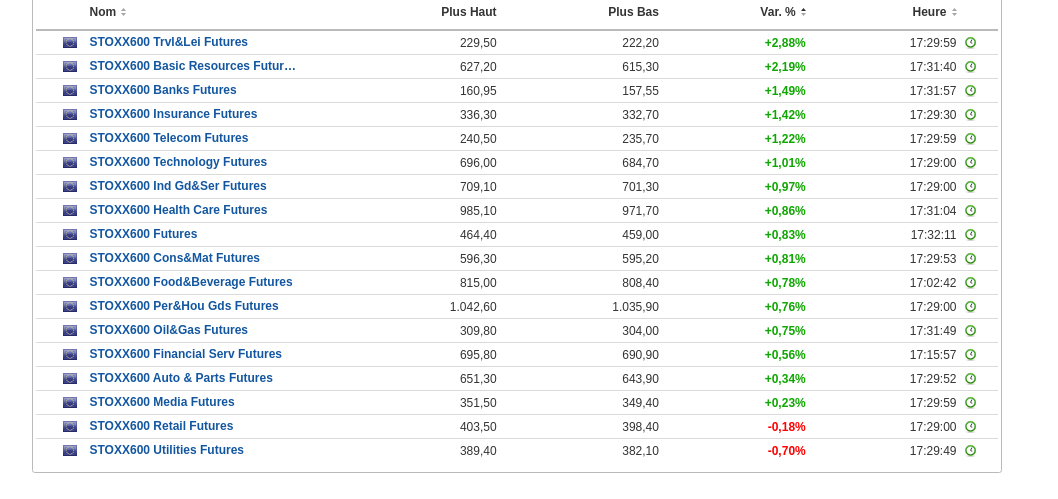Open the STOXX600 Auto & Parts Futures link

[x=181, y=379]
